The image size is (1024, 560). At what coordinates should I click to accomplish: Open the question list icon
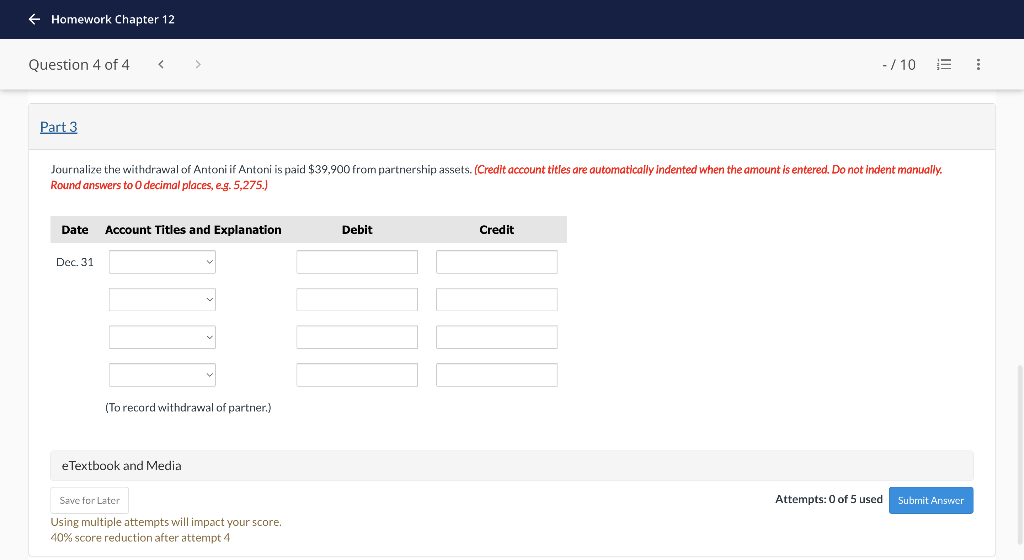(944, 64)
